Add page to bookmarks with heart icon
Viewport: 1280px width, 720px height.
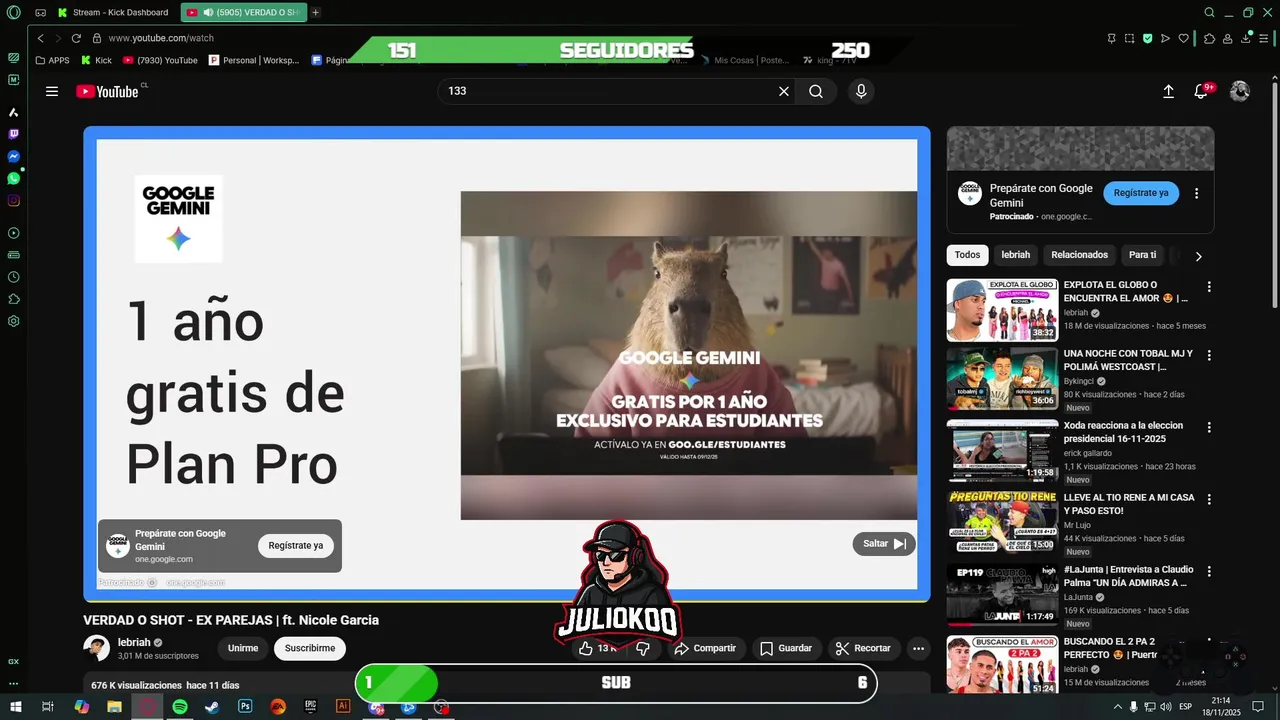[1184, 38]
